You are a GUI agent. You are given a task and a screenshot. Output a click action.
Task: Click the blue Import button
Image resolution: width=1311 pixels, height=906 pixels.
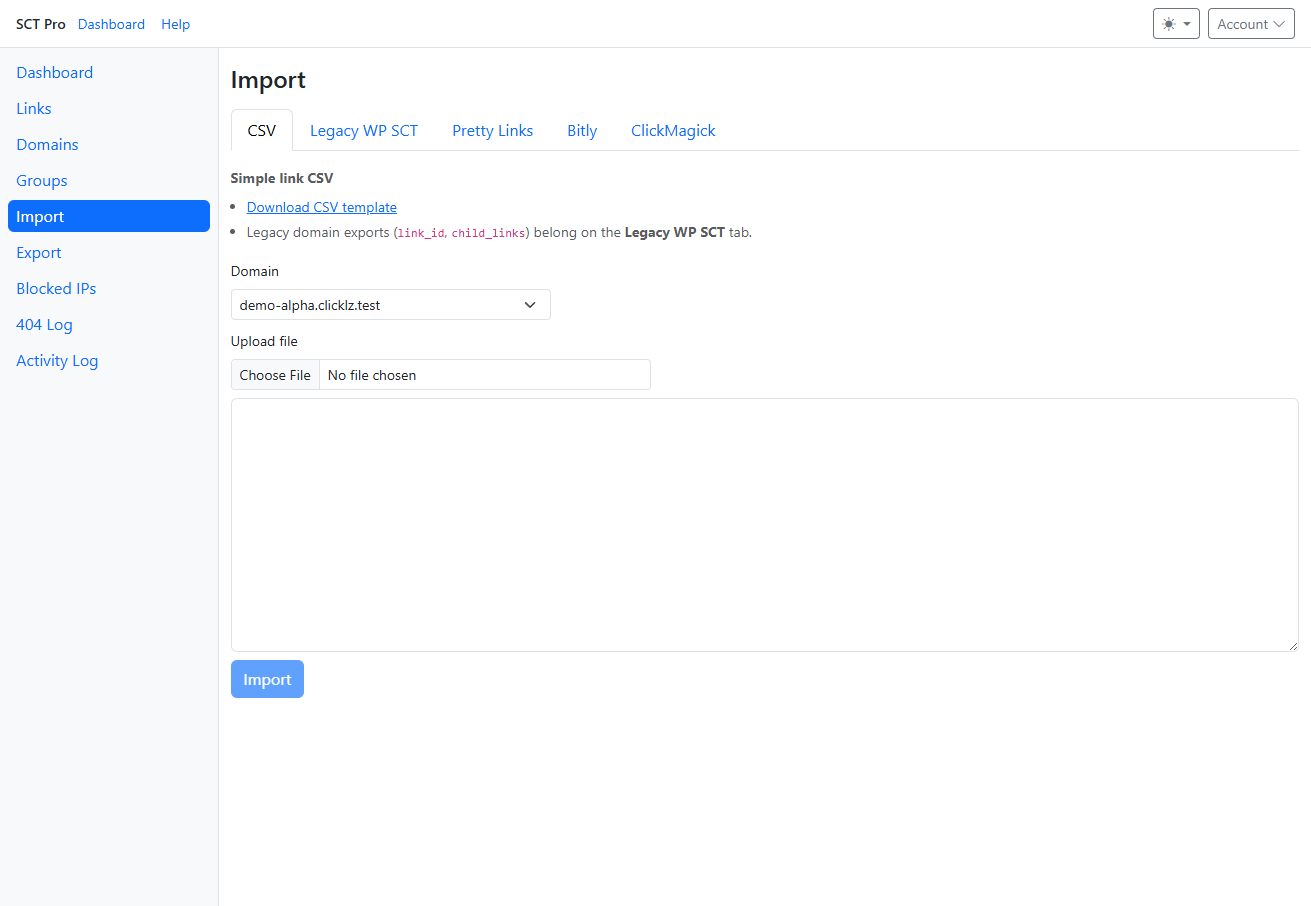(x=267, y=679)
